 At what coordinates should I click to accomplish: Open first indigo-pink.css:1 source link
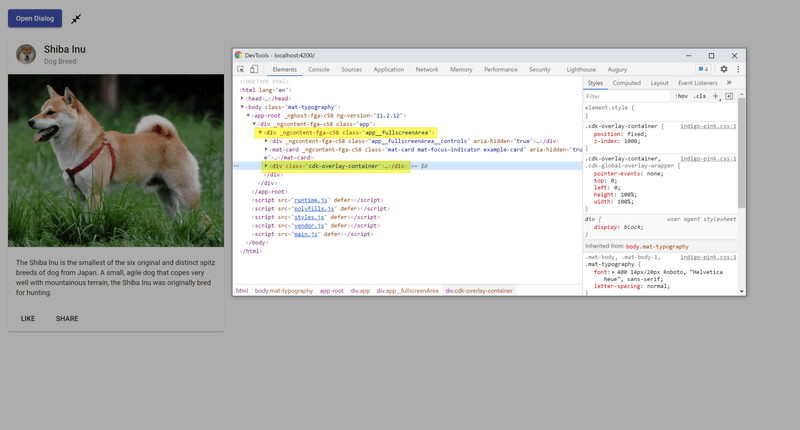click(708, 126)
